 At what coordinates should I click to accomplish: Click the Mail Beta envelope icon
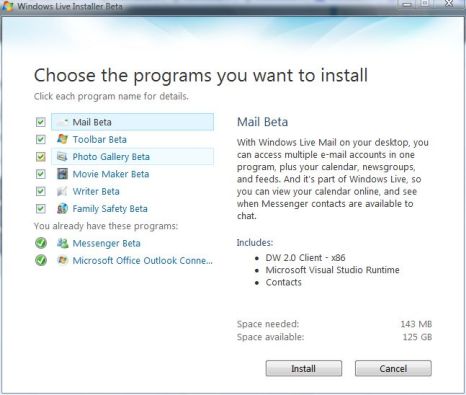coord(62,122)
